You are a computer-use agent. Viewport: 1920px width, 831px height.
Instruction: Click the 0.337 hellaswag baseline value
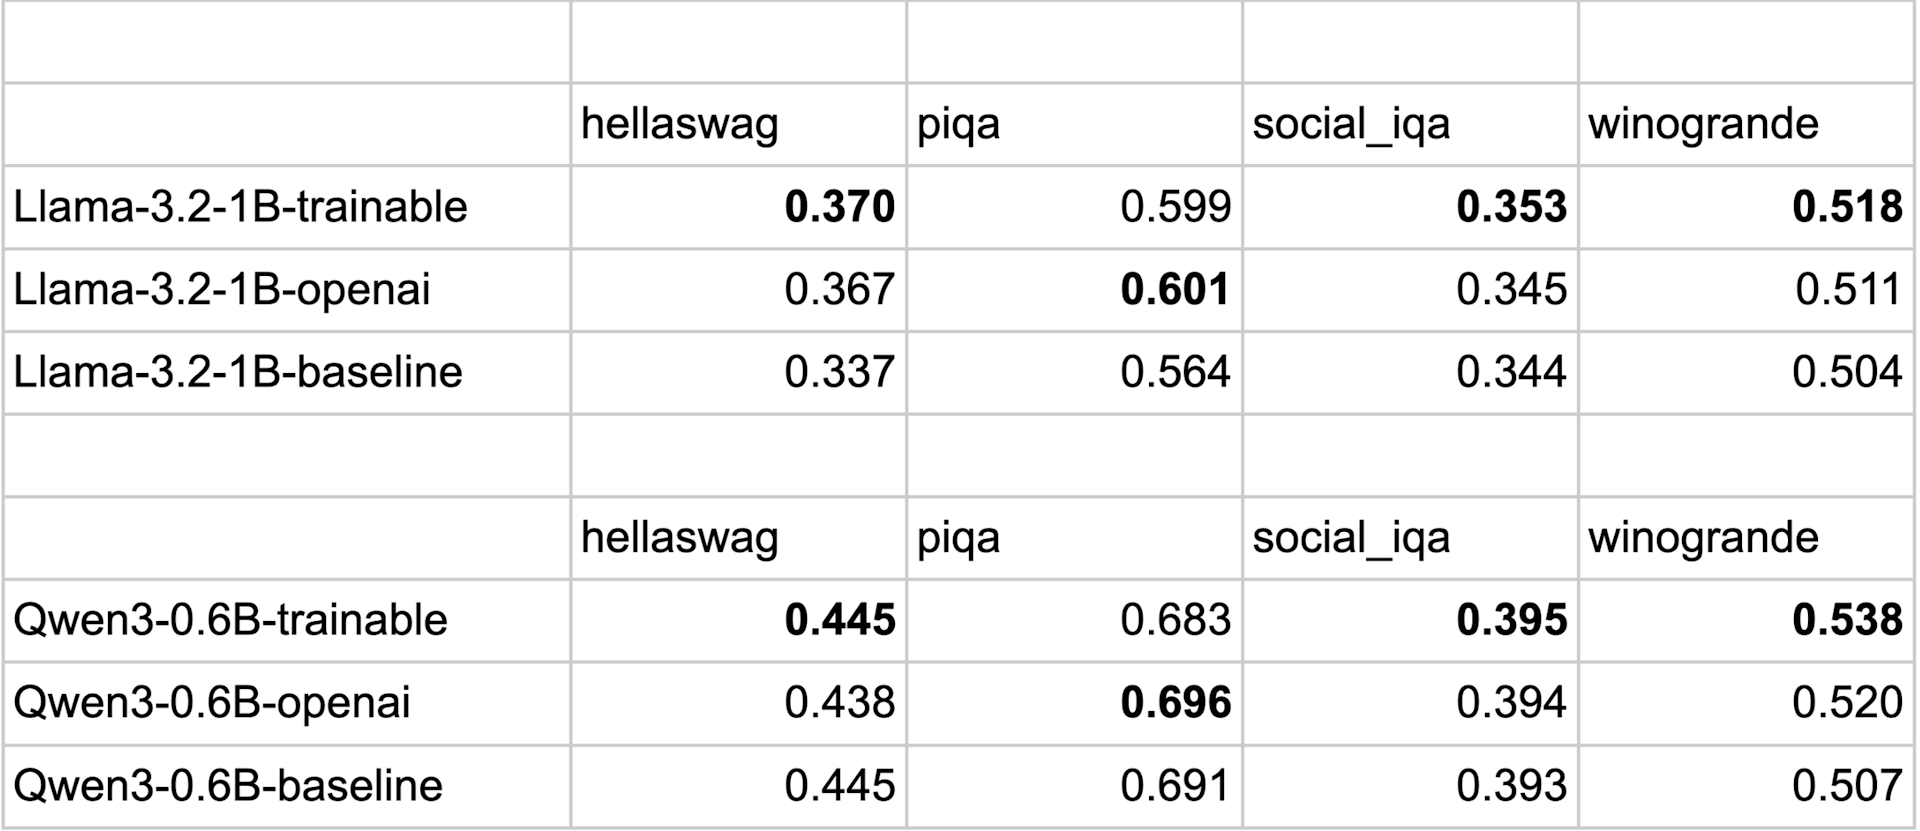pos(839,372)
